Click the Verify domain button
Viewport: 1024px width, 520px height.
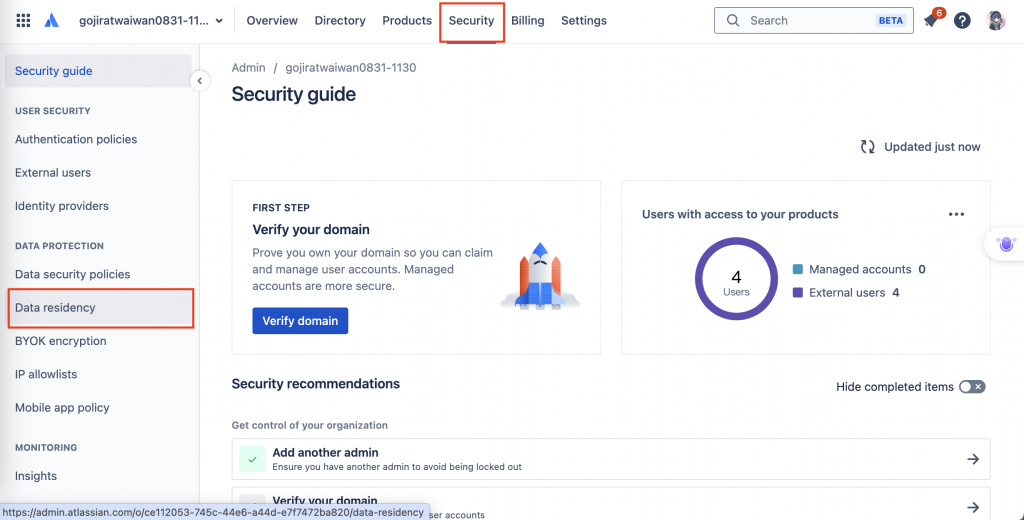coord(300,321)
